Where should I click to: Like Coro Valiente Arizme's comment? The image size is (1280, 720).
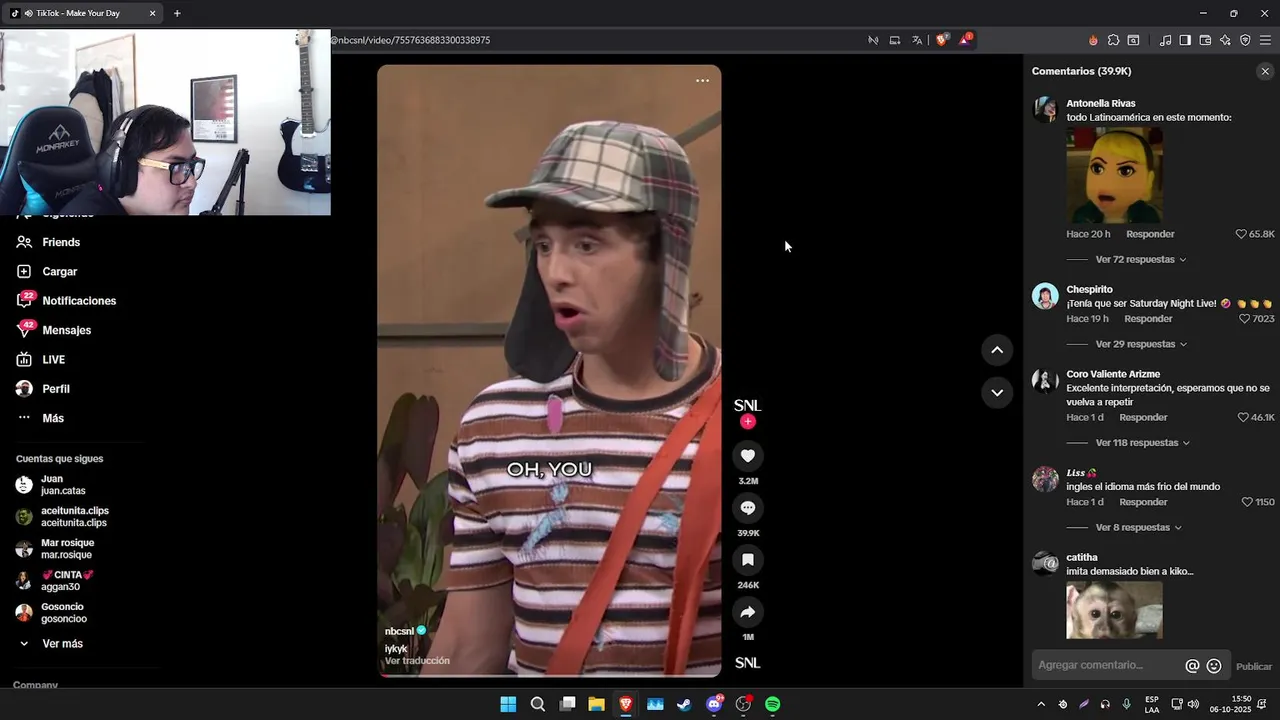(1243, 417)
